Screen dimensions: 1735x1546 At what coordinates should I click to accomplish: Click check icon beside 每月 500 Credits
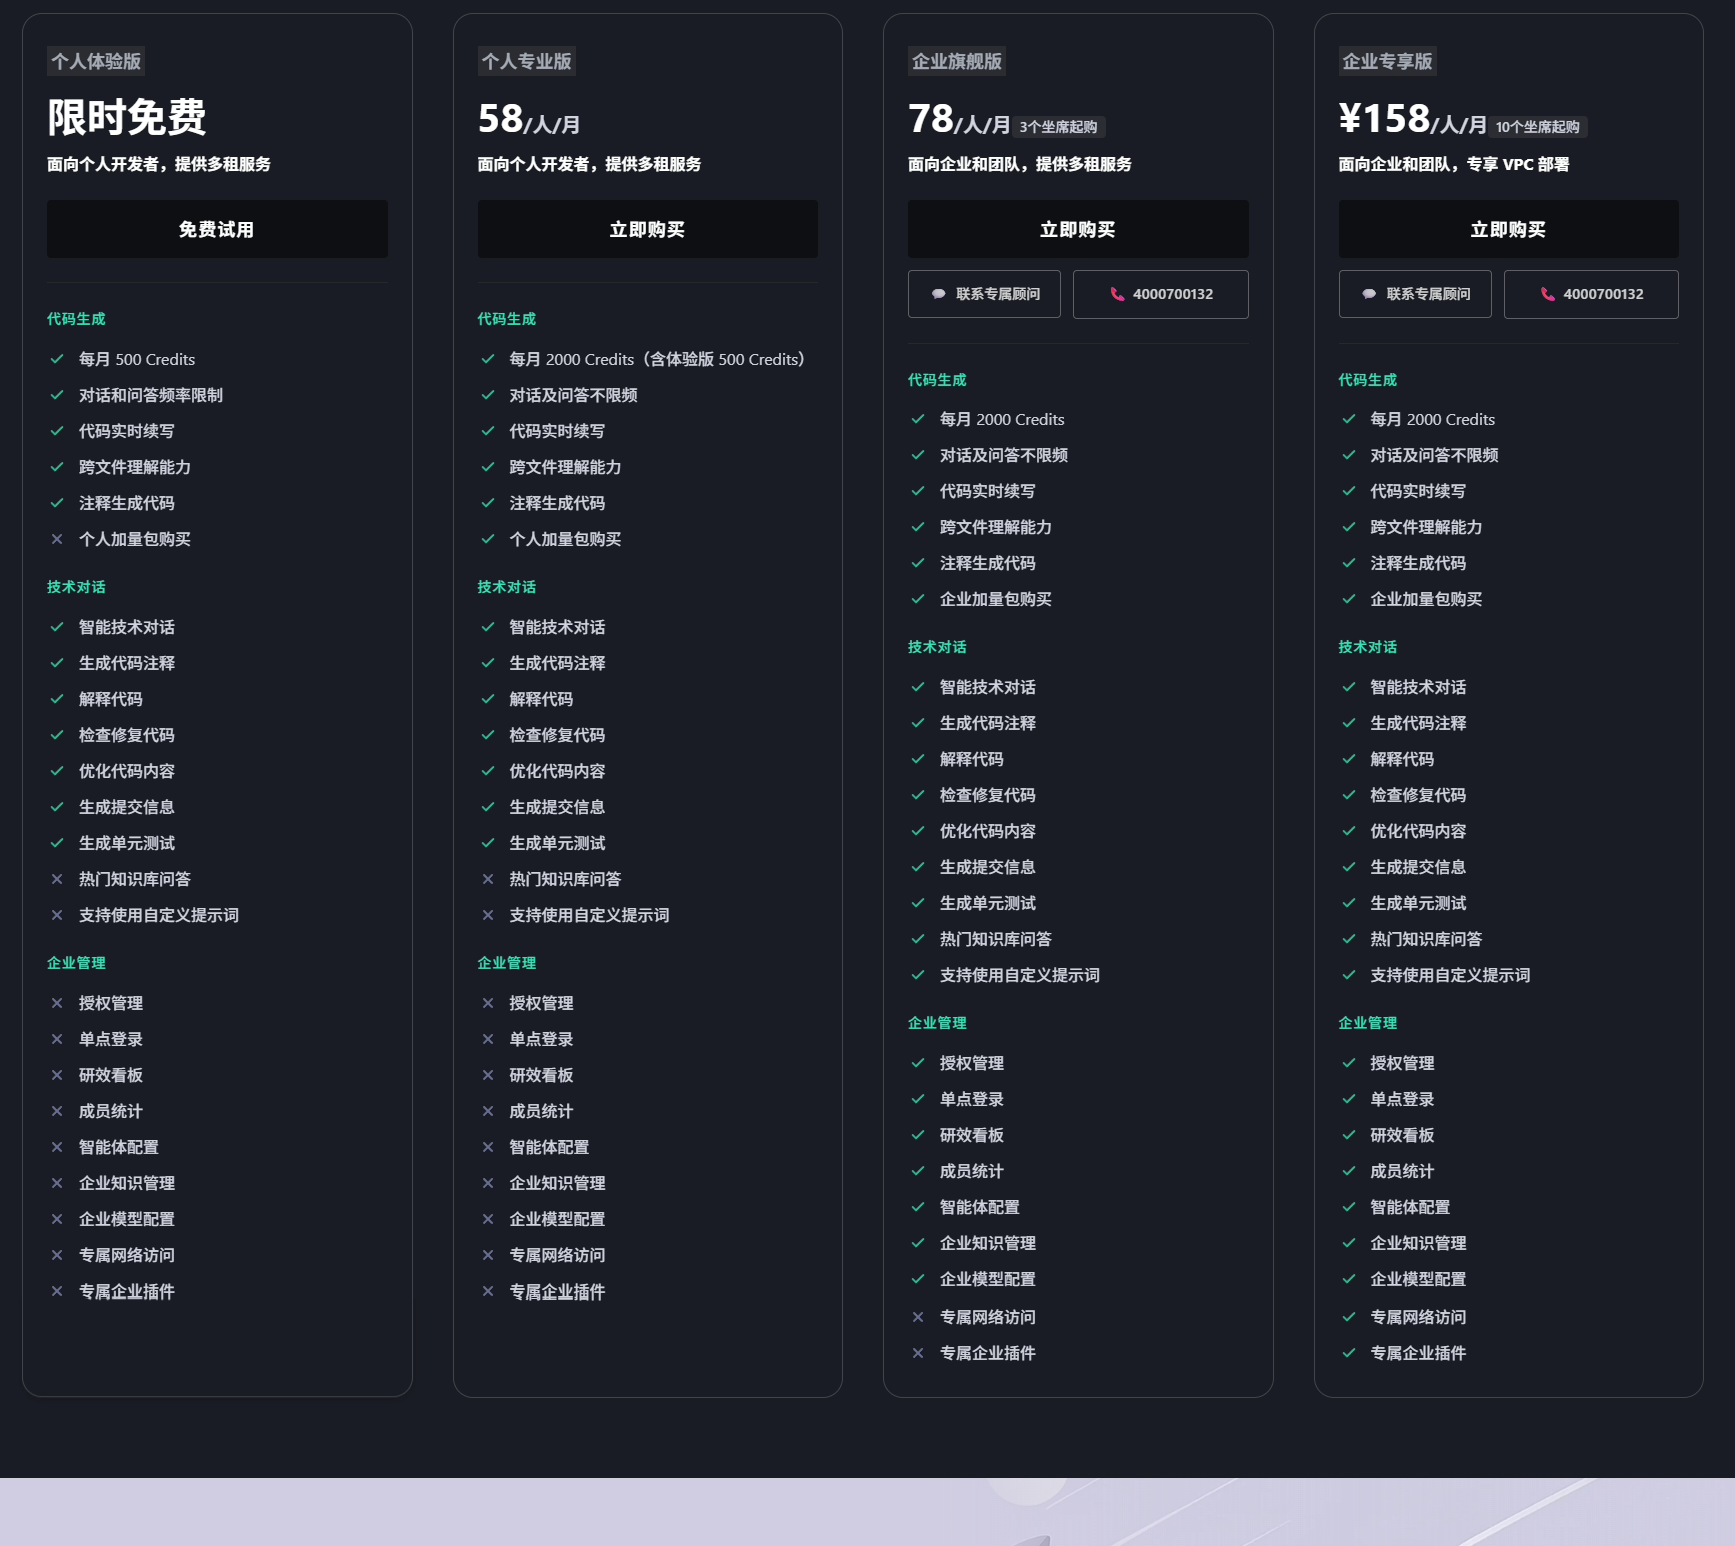coord(57,359)
